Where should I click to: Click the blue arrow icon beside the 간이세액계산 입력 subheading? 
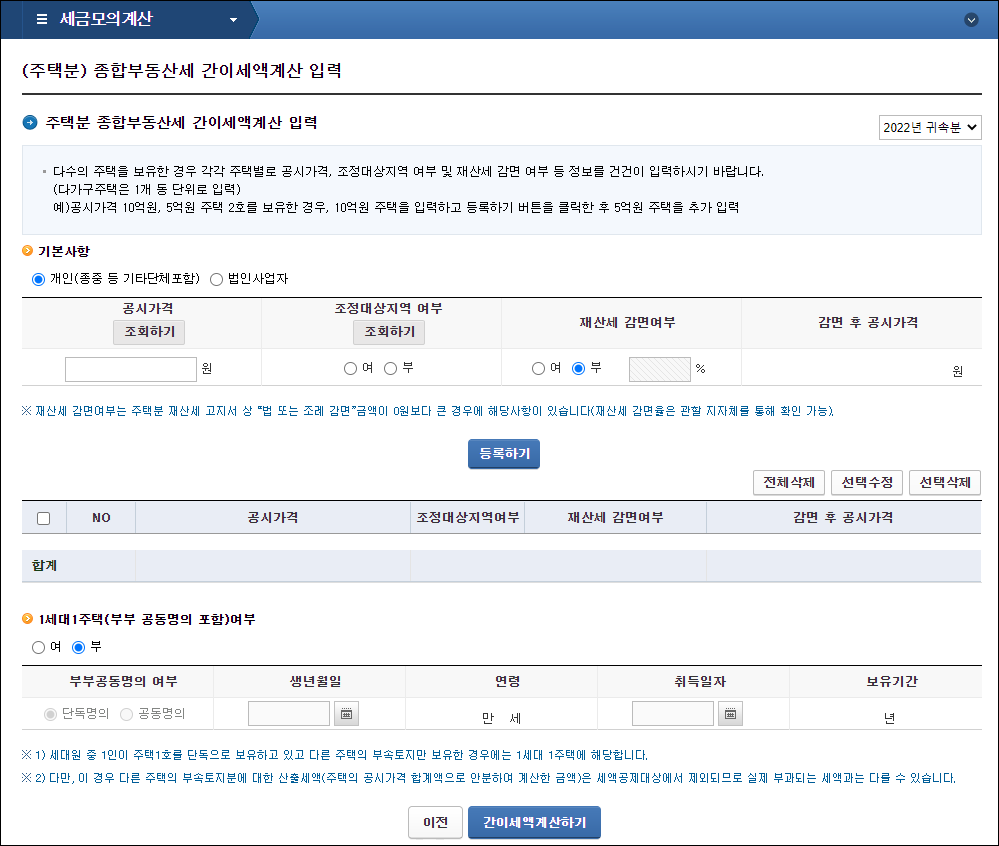(30, 122)
